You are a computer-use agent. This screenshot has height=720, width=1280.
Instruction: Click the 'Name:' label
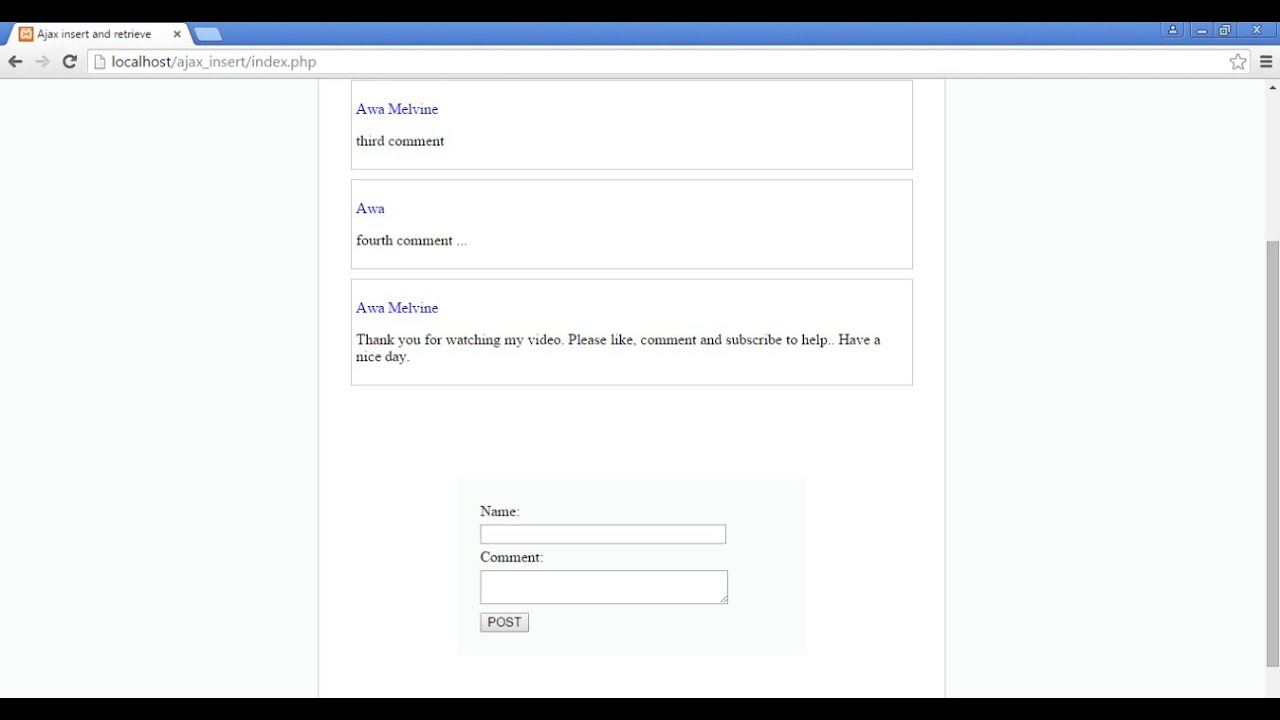[x=500, y=511]
